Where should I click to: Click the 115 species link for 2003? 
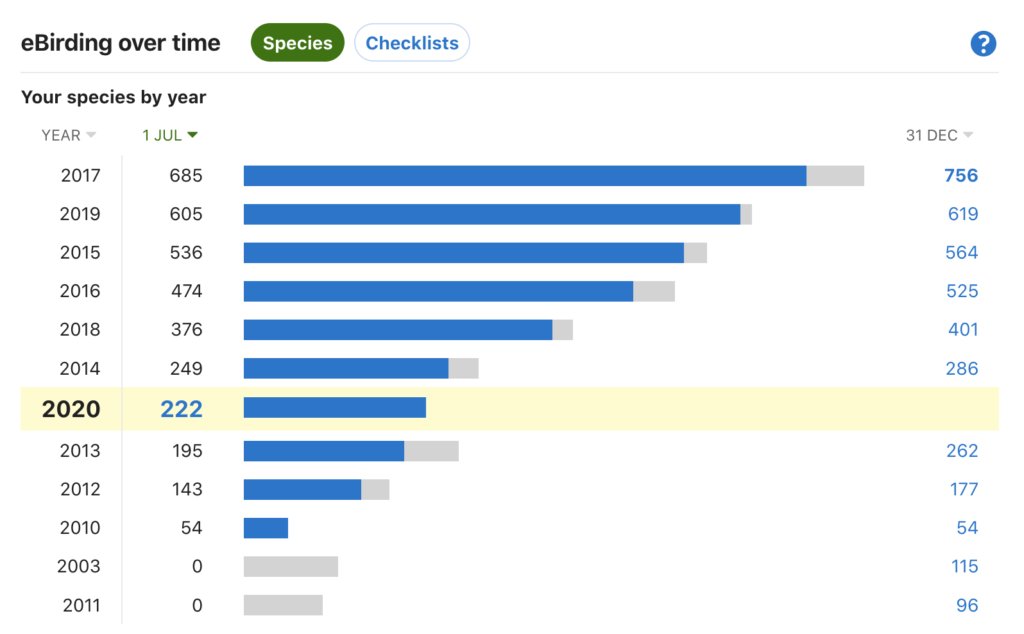(965, 567)
